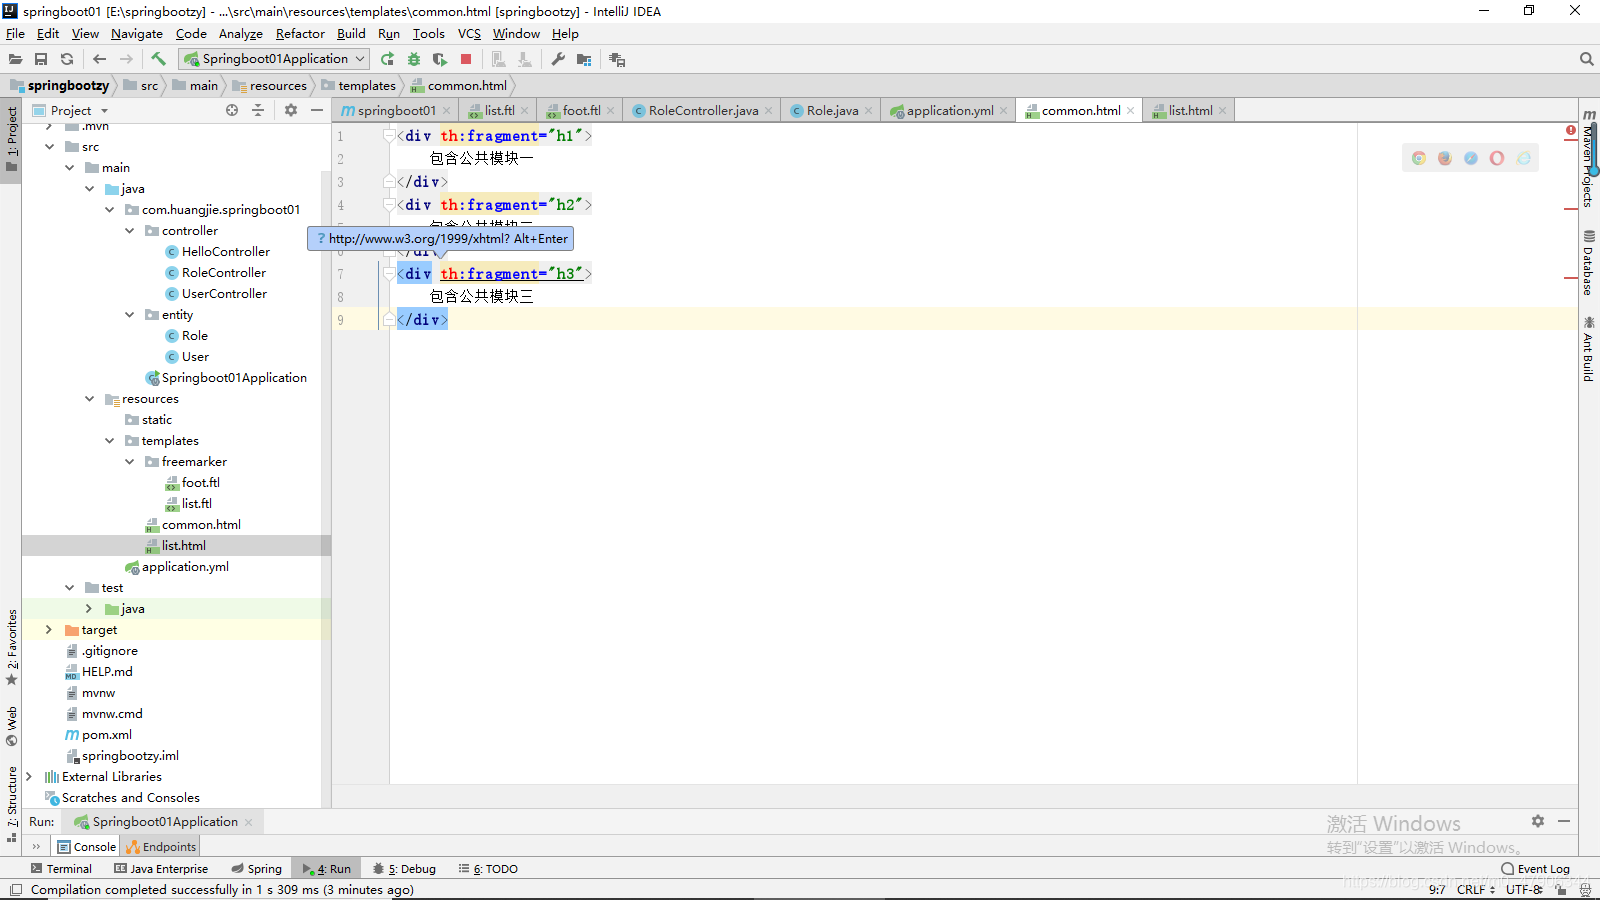Click the Open folder toolbar icon
The image size is (1600, 900).
click(16, 59)
